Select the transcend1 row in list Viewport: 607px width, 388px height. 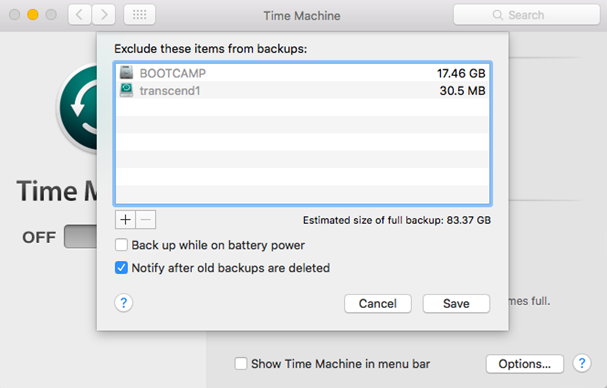[x=302, y=90]
